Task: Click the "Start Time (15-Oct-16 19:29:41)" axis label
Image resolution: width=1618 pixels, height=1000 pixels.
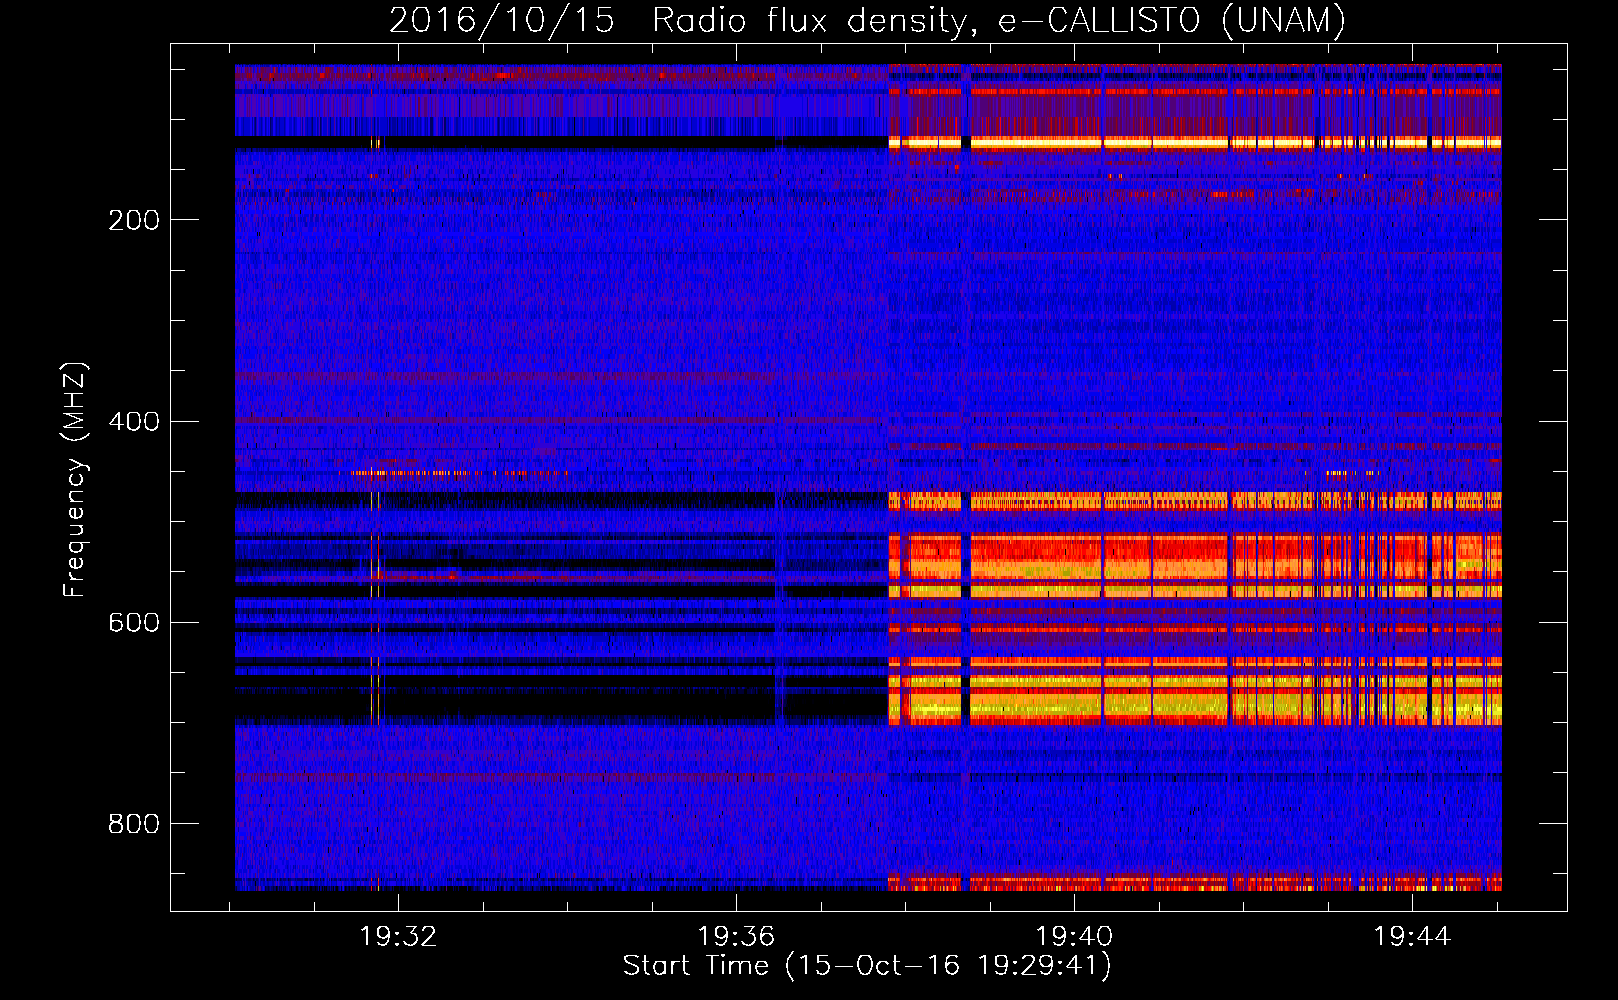Action: (x=867, y=966)
